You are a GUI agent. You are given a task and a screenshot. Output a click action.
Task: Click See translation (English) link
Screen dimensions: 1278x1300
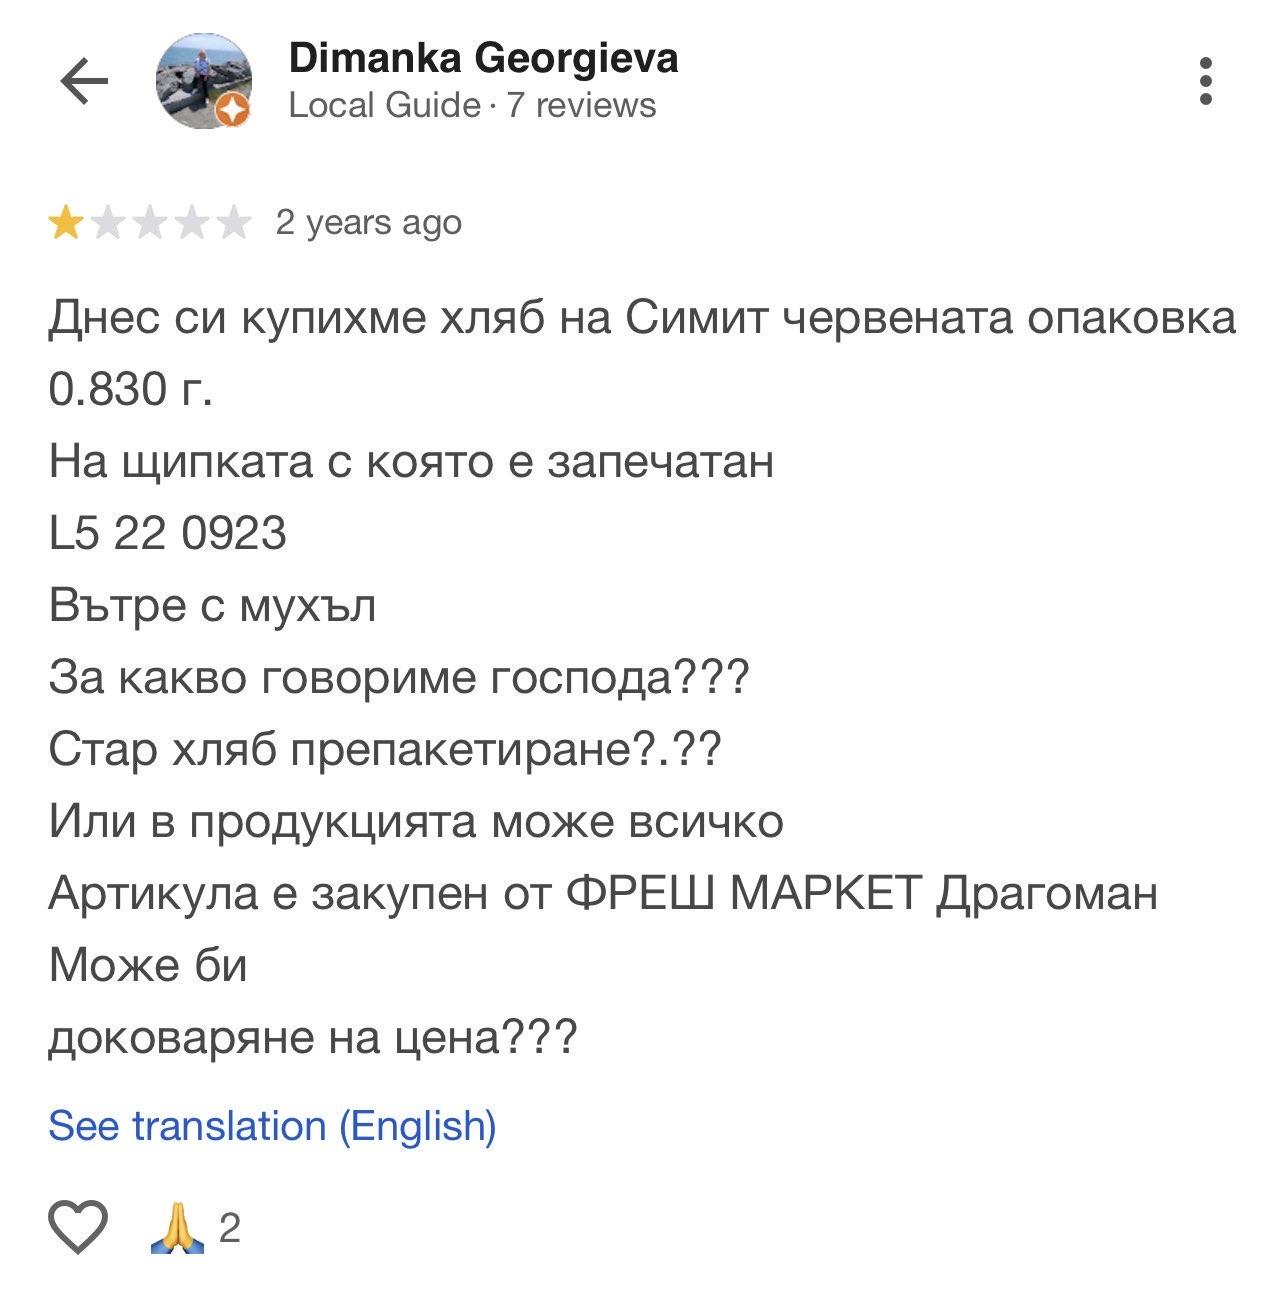[x=272, y=1126]
